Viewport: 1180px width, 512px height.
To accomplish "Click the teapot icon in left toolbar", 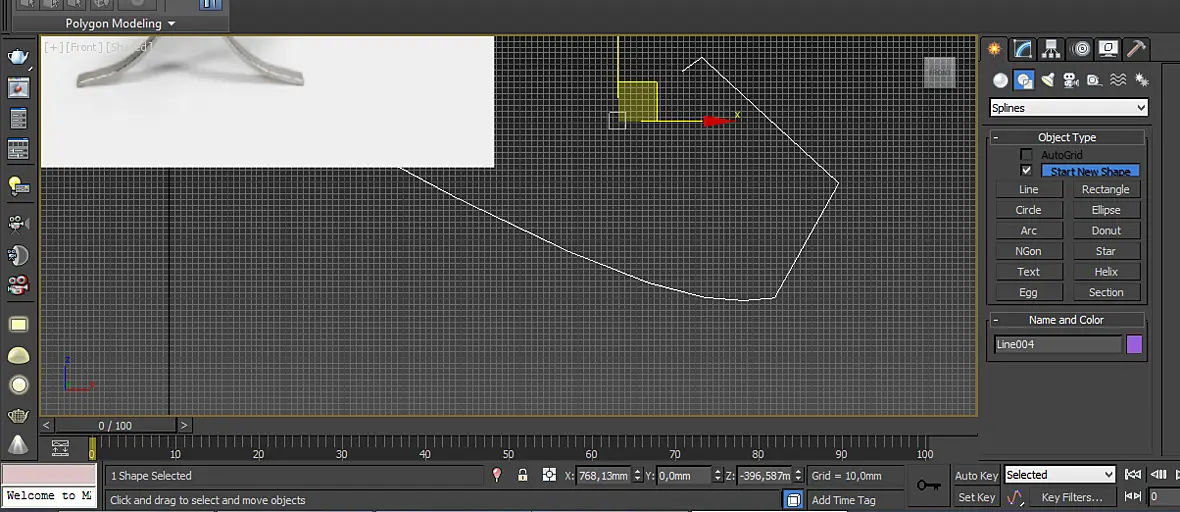I will point(18,57).
